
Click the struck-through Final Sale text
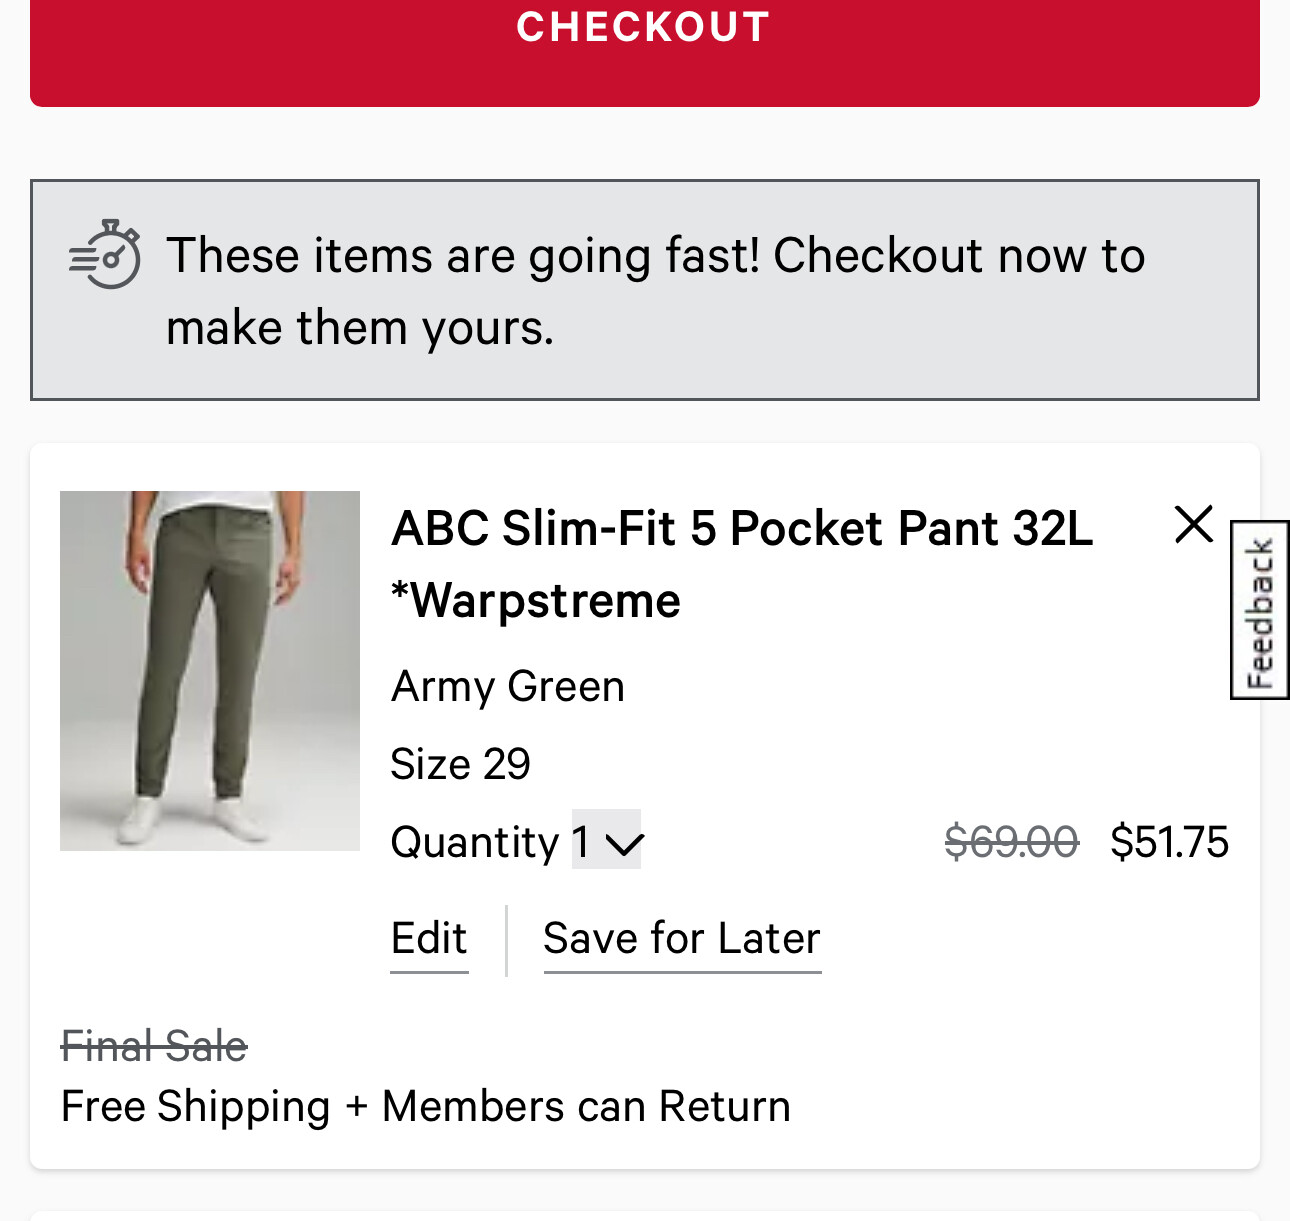154,1047
